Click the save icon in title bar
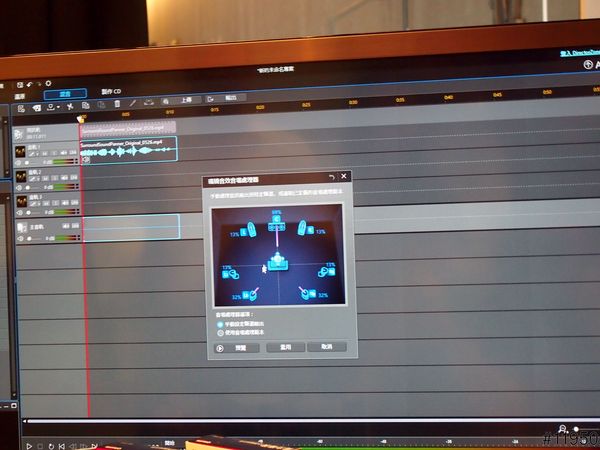The height and width of the screenshot is (450, 600). point(20,85)
